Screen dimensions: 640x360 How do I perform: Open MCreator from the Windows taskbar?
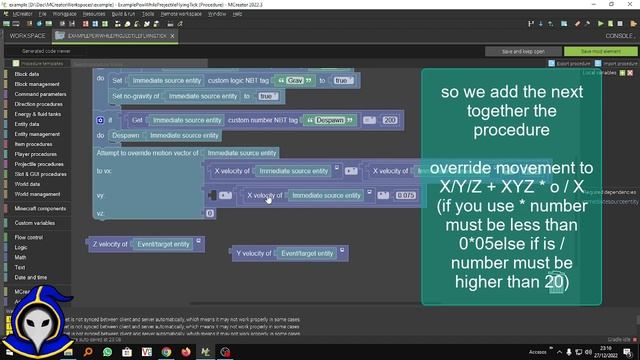click(x=206, y=352)
